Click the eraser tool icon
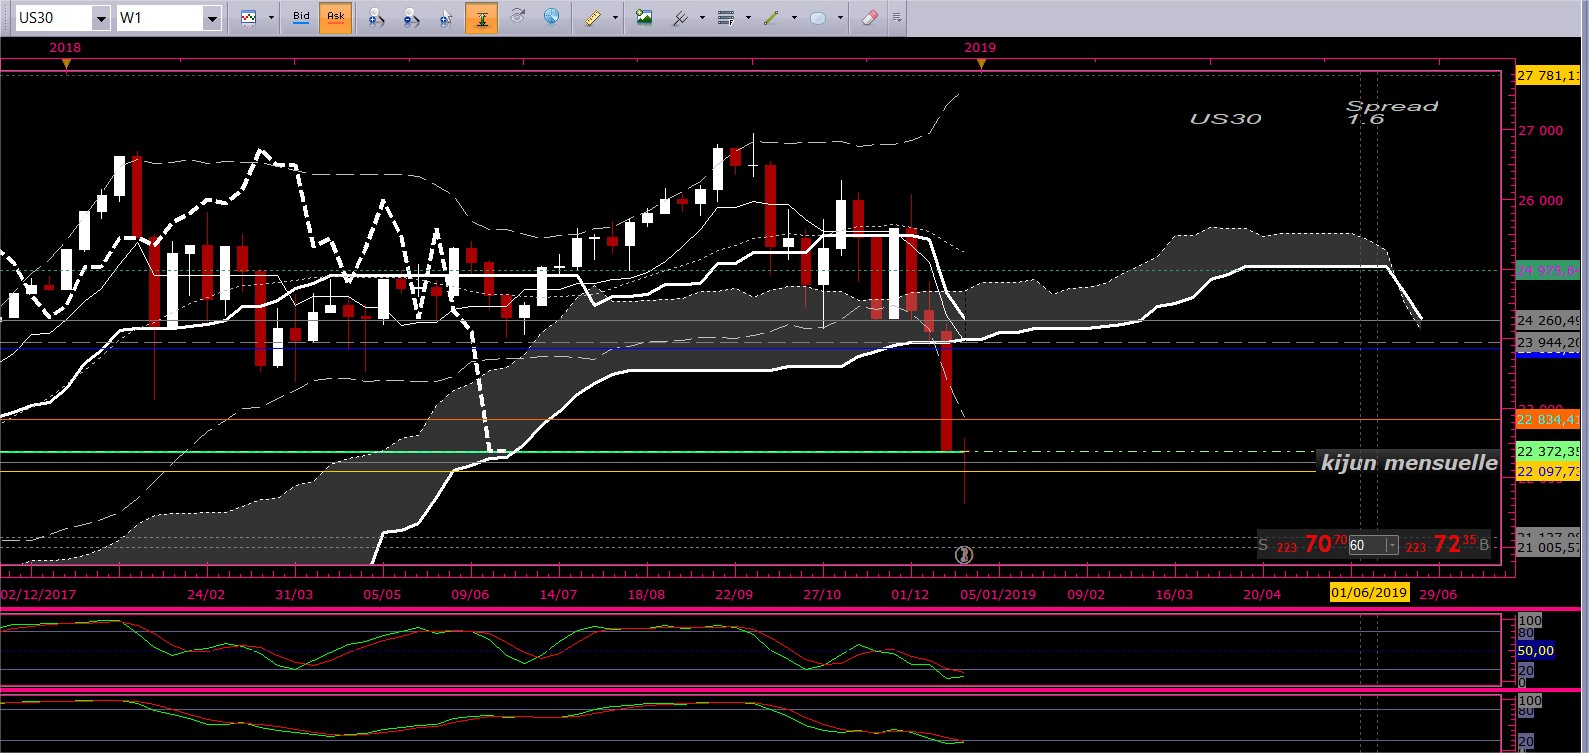 coord(870,18)
